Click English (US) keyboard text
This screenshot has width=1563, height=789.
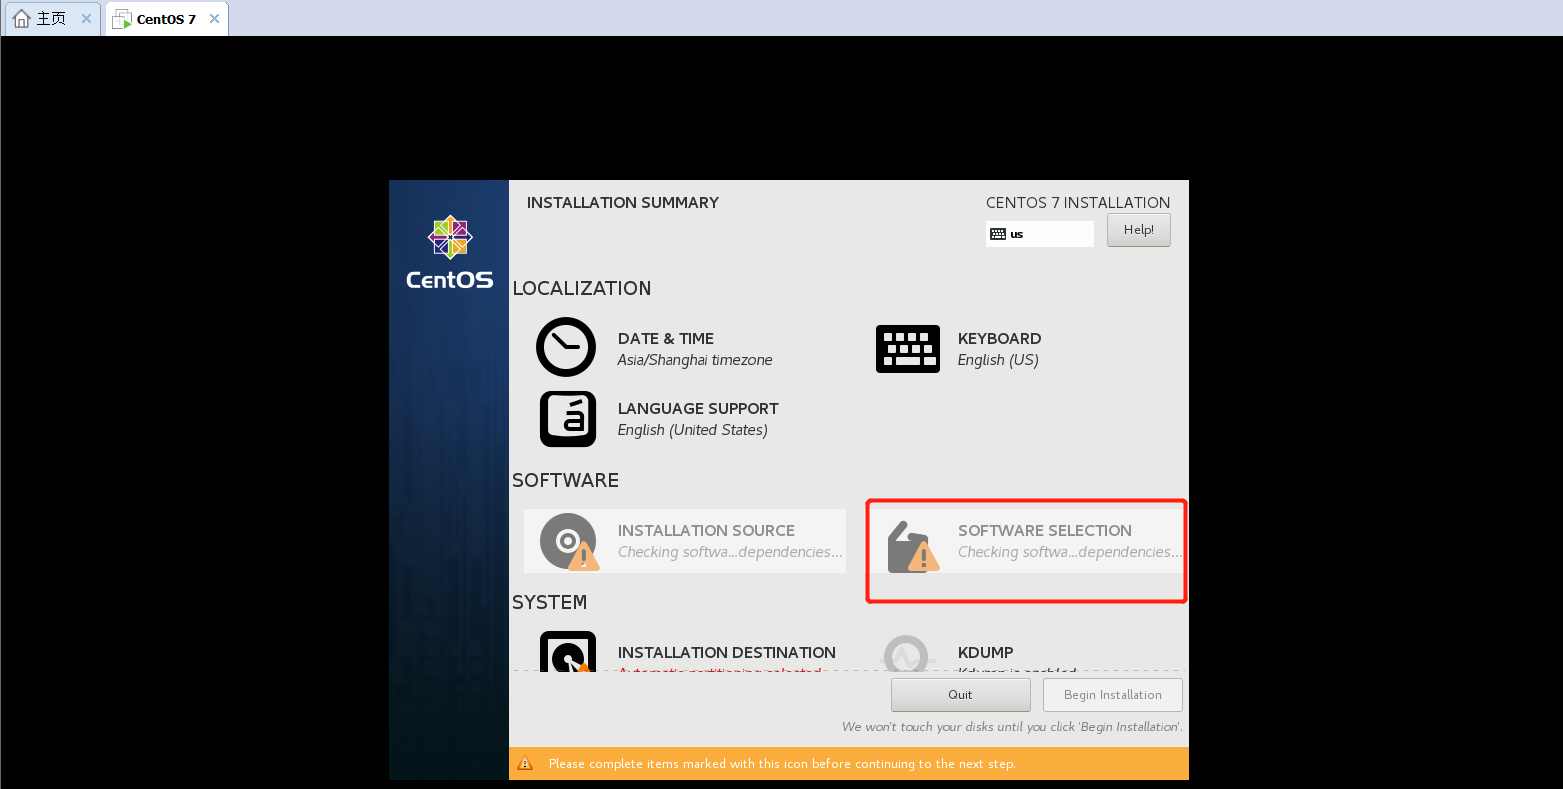coord(998,360)
